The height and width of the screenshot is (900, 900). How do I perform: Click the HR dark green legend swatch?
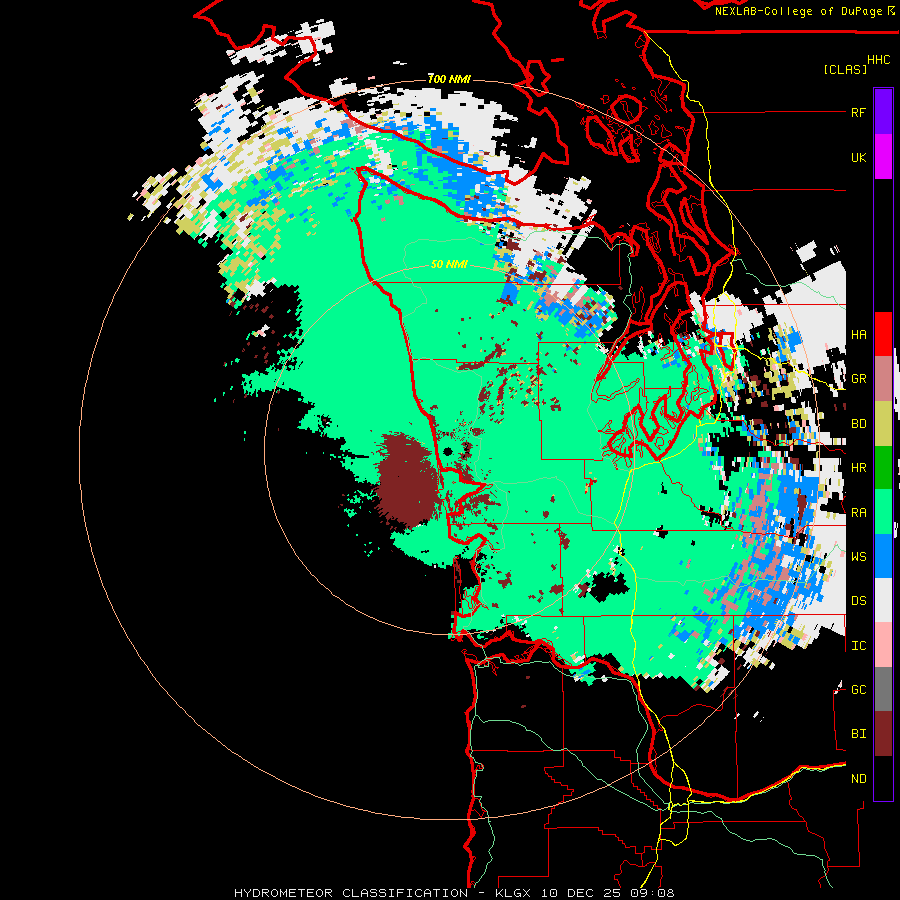pyautogui.click(x=883, y=468)
